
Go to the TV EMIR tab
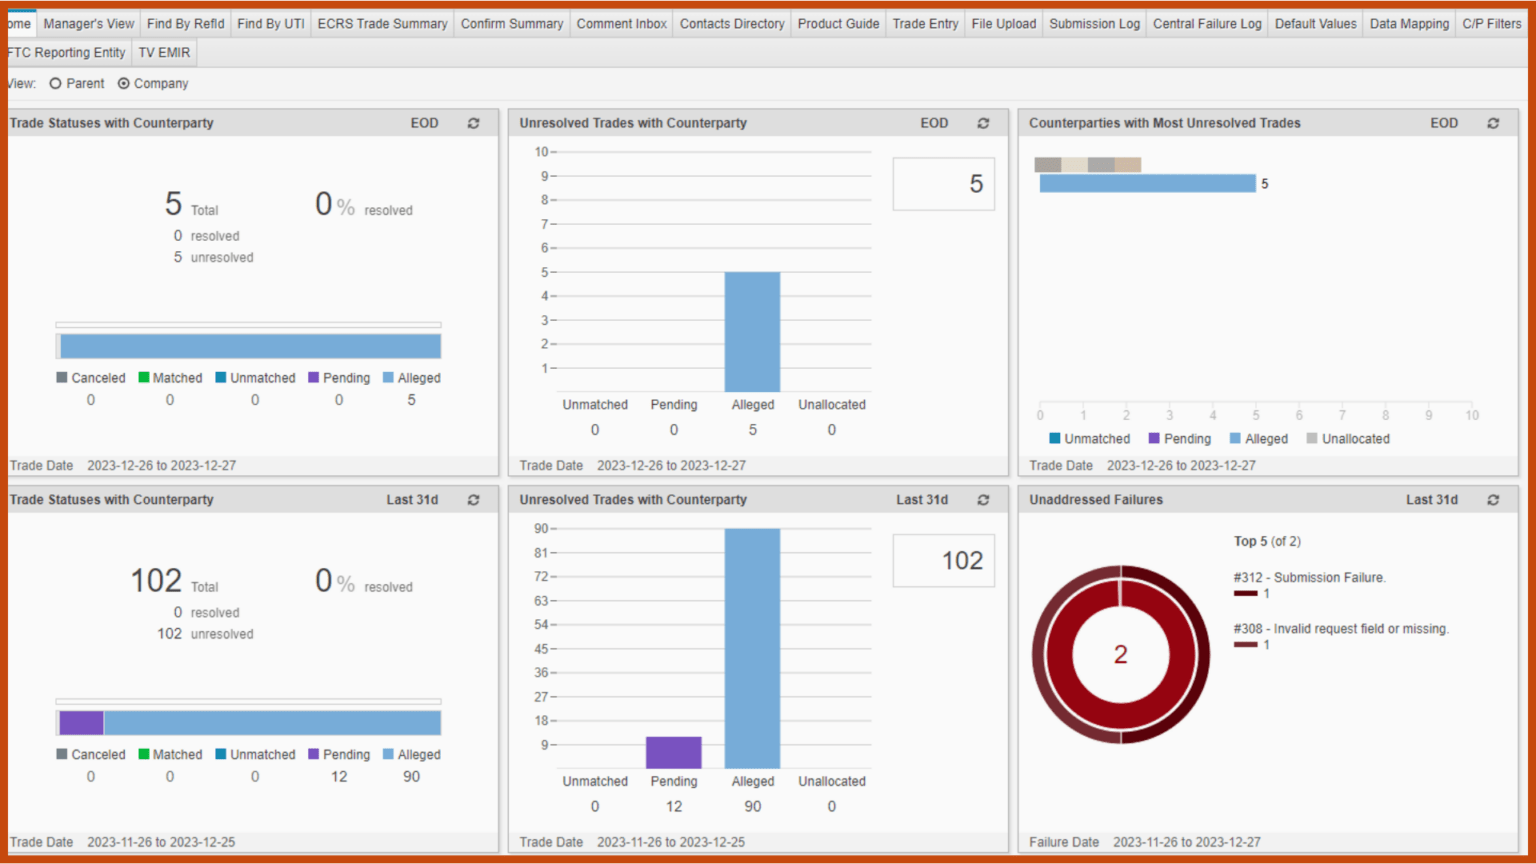[x=164, y=52]
